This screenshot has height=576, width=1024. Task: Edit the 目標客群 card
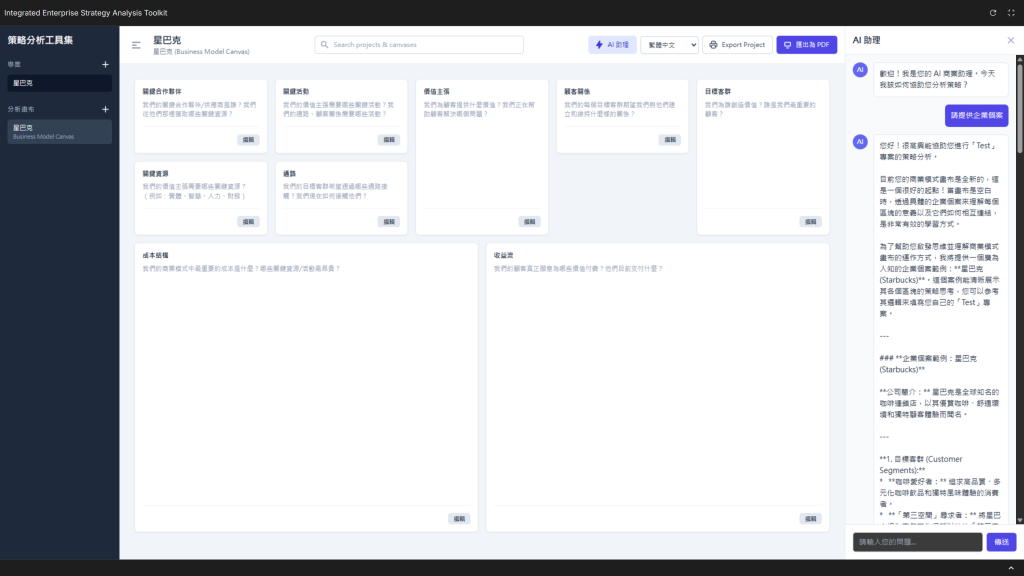810,222
